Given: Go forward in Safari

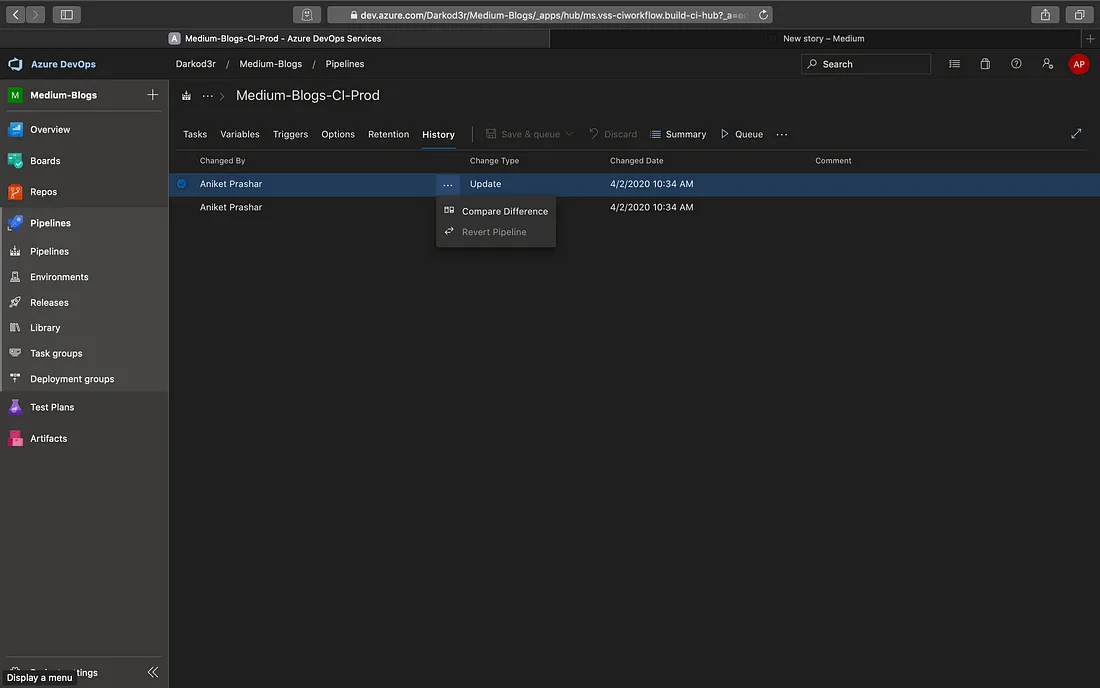Looking at the screenshot, I should click(35, 15).
